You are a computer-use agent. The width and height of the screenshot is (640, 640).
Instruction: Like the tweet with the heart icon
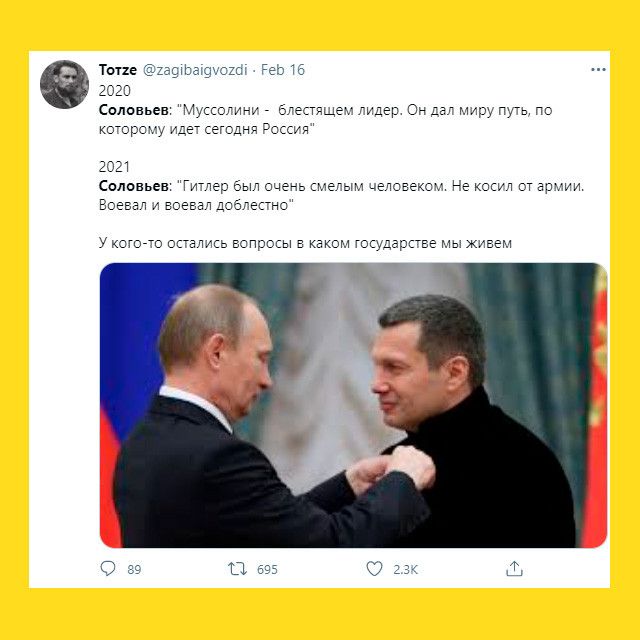click(x=374, y=569)
